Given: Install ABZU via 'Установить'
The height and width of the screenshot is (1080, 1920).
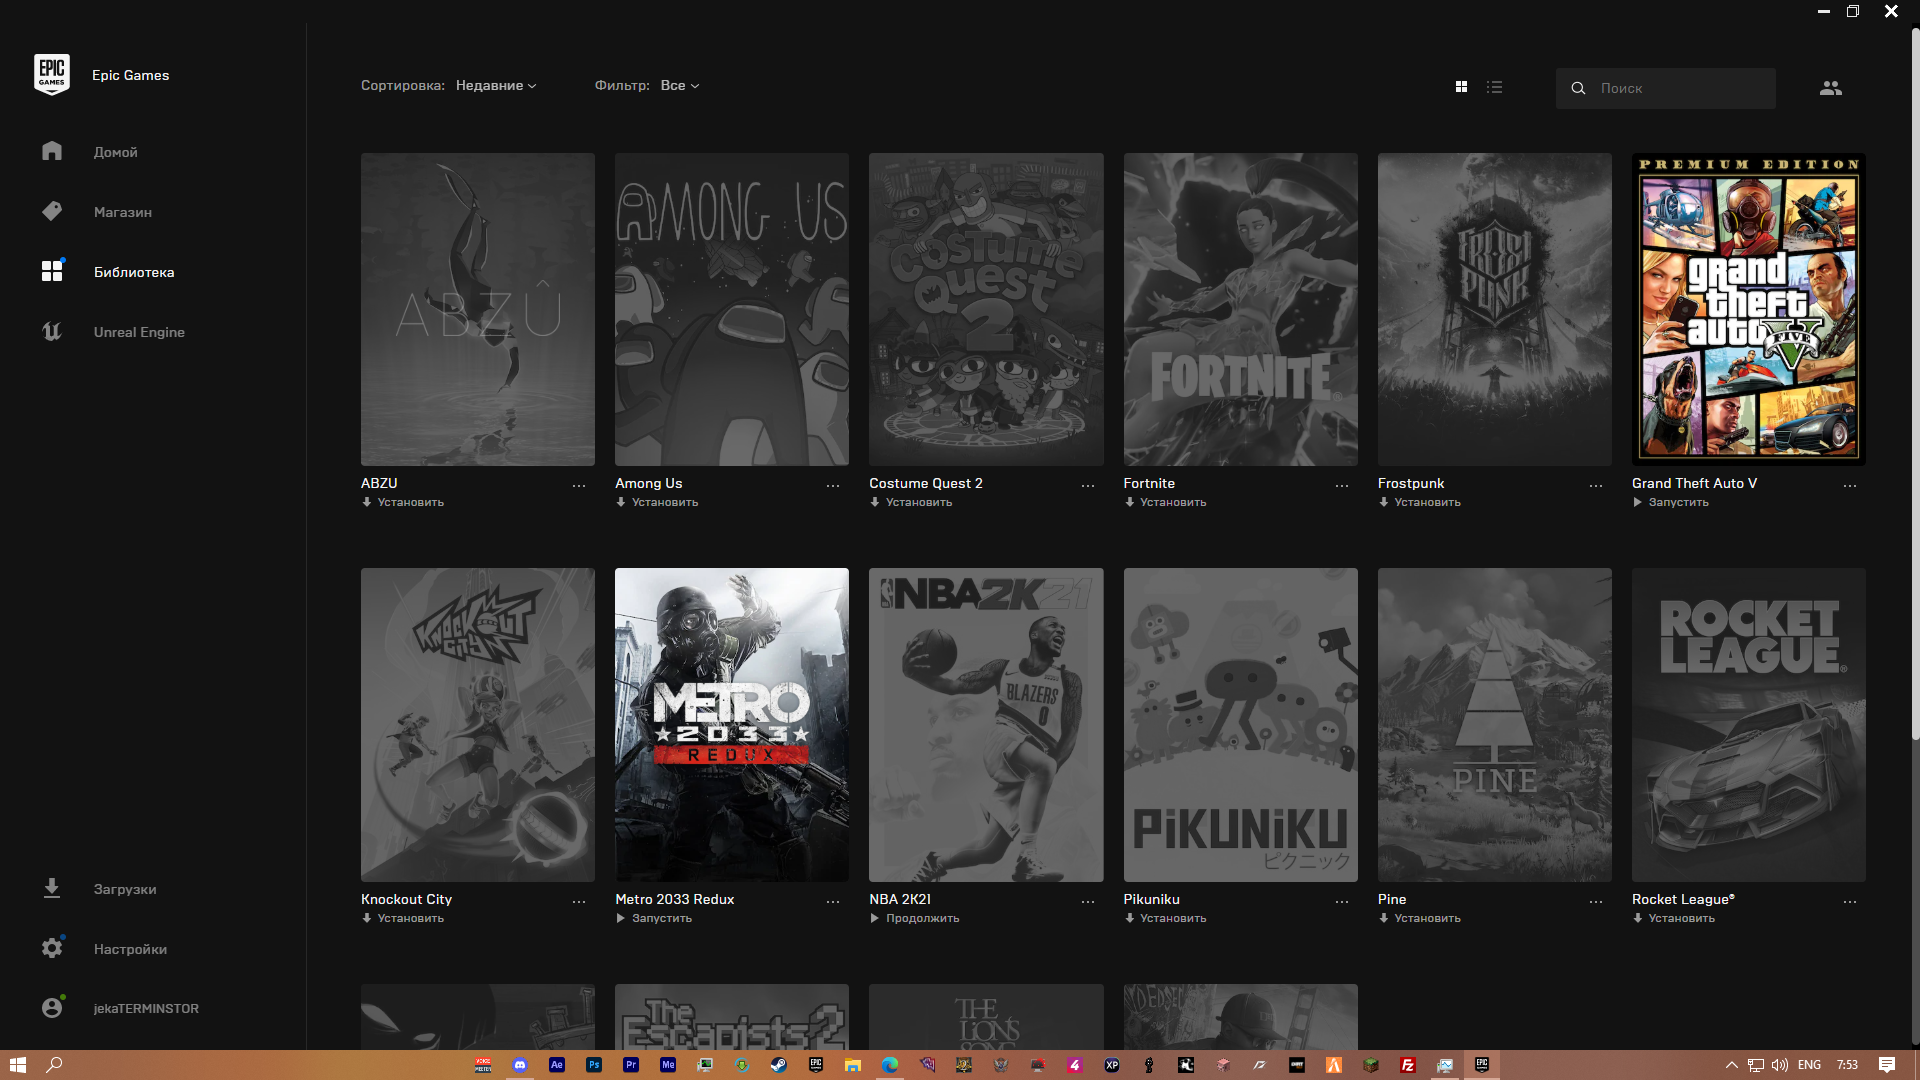Looking at the screenshot, I should (x=403, y=503).
